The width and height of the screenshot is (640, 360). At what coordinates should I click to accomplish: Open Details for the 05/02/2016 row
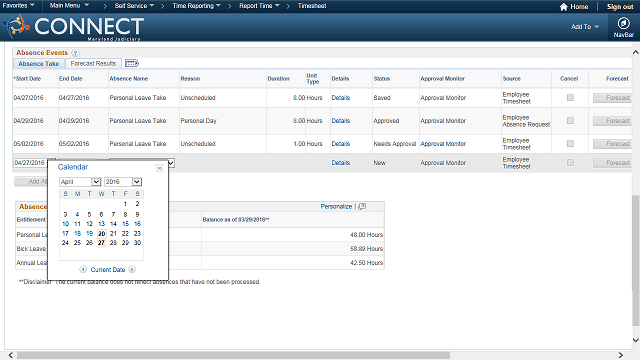click(x=340, y=144)
